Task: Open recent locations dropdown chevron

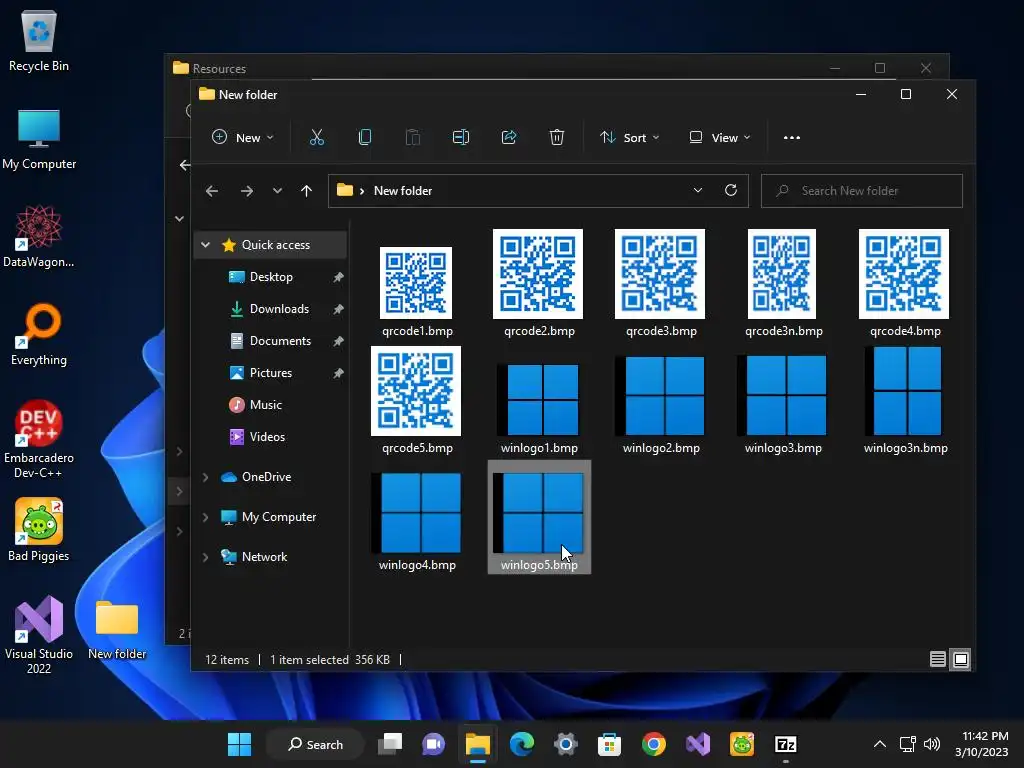Action: 278,191
